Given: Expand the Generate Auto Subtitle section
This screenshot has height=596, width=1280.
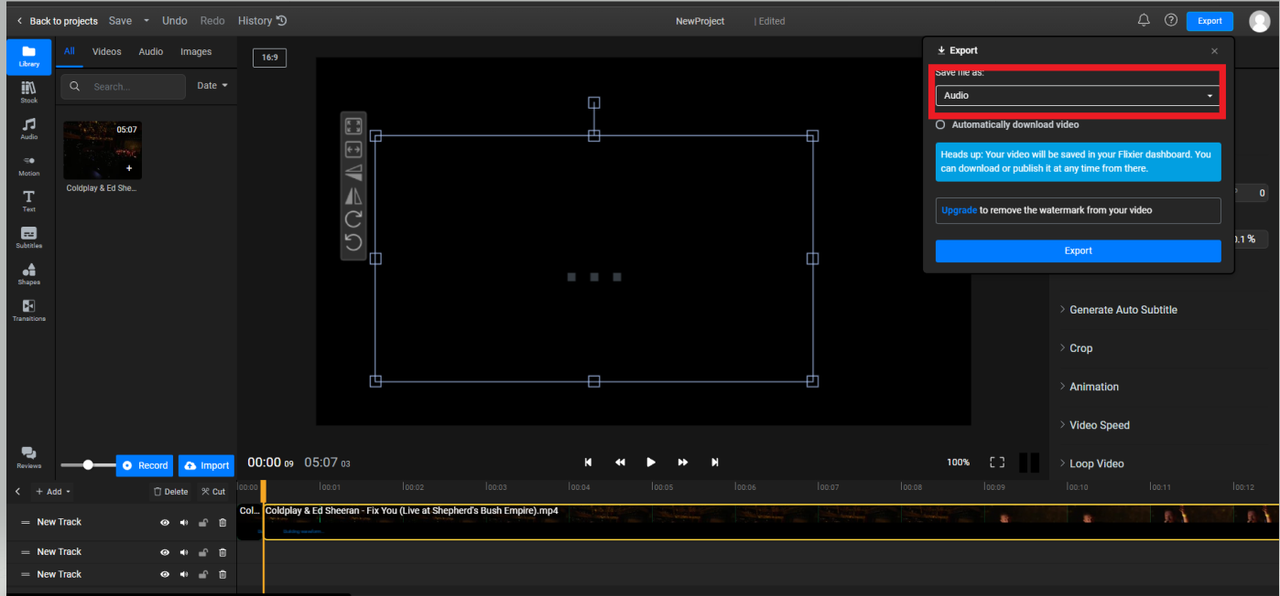Looking at the screenshot, I should (x=1118, y=310).
